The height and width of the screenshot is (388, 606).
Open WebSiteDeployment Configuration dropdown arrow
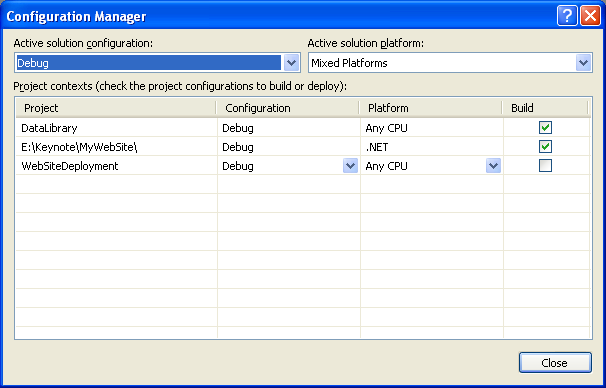tap(350, 166)
